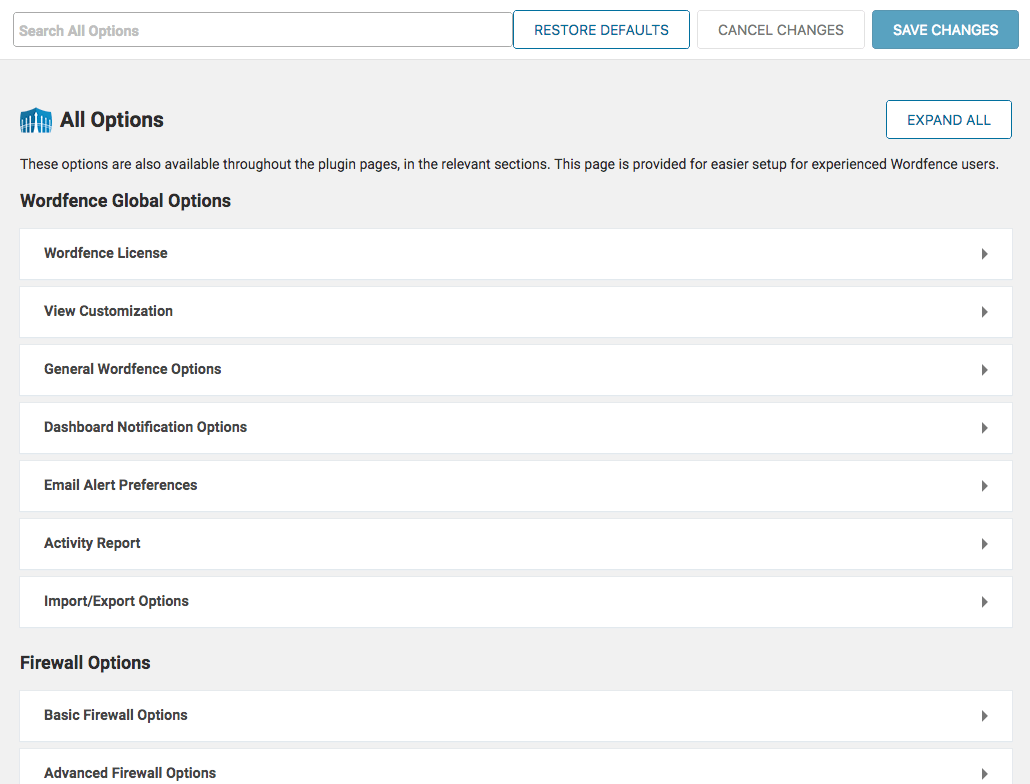The height and width of the screenshot is (784, 1030).
Task: Click the triangle icon on Activity Report row
Action: click(984, 544)
